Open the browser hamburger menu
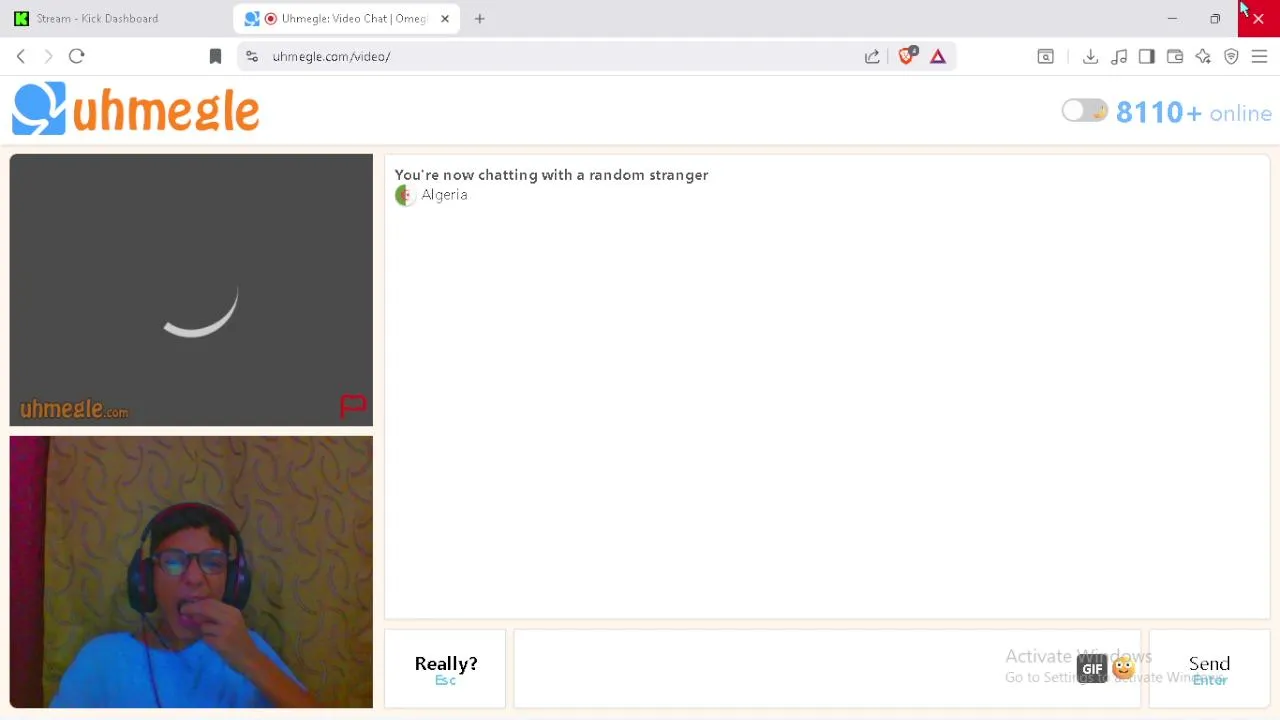 [1260, 57]
